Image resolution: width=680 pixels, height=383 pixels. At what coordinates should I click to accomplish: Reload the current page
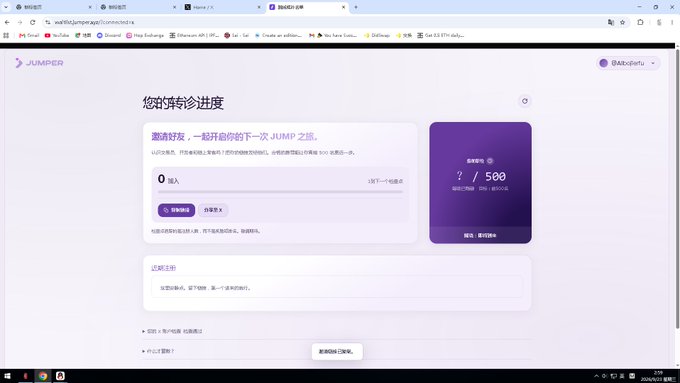[33, 22]
